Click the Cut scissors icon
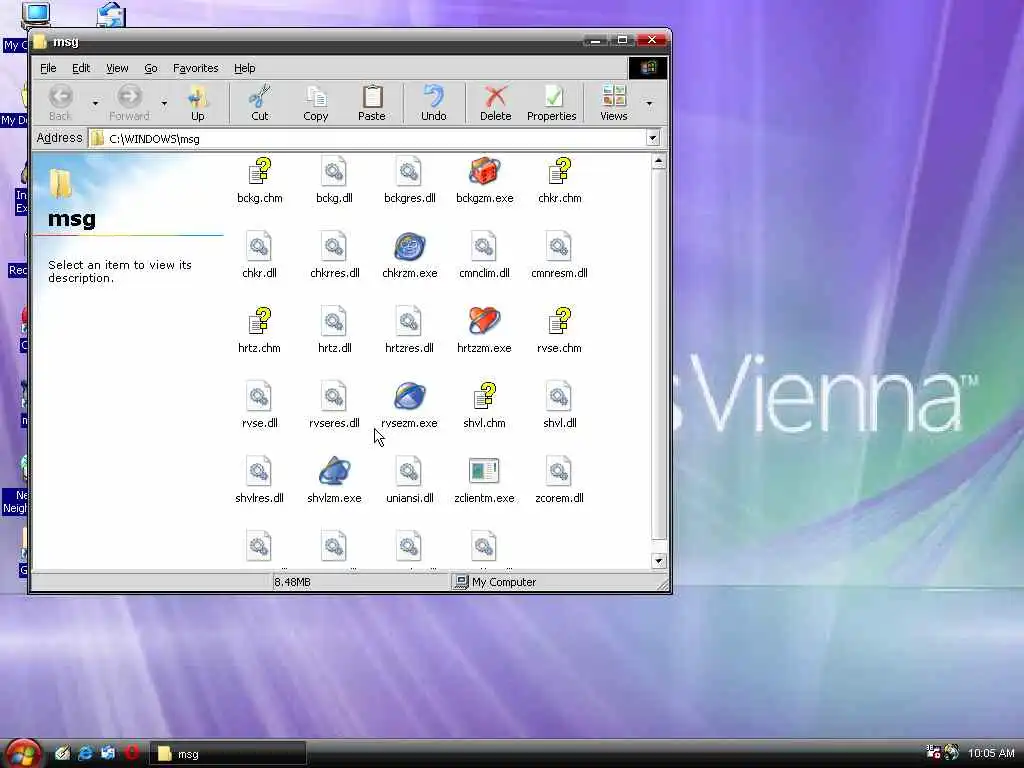The height and width of the screenshot is (768, 1024). point(259,97)
